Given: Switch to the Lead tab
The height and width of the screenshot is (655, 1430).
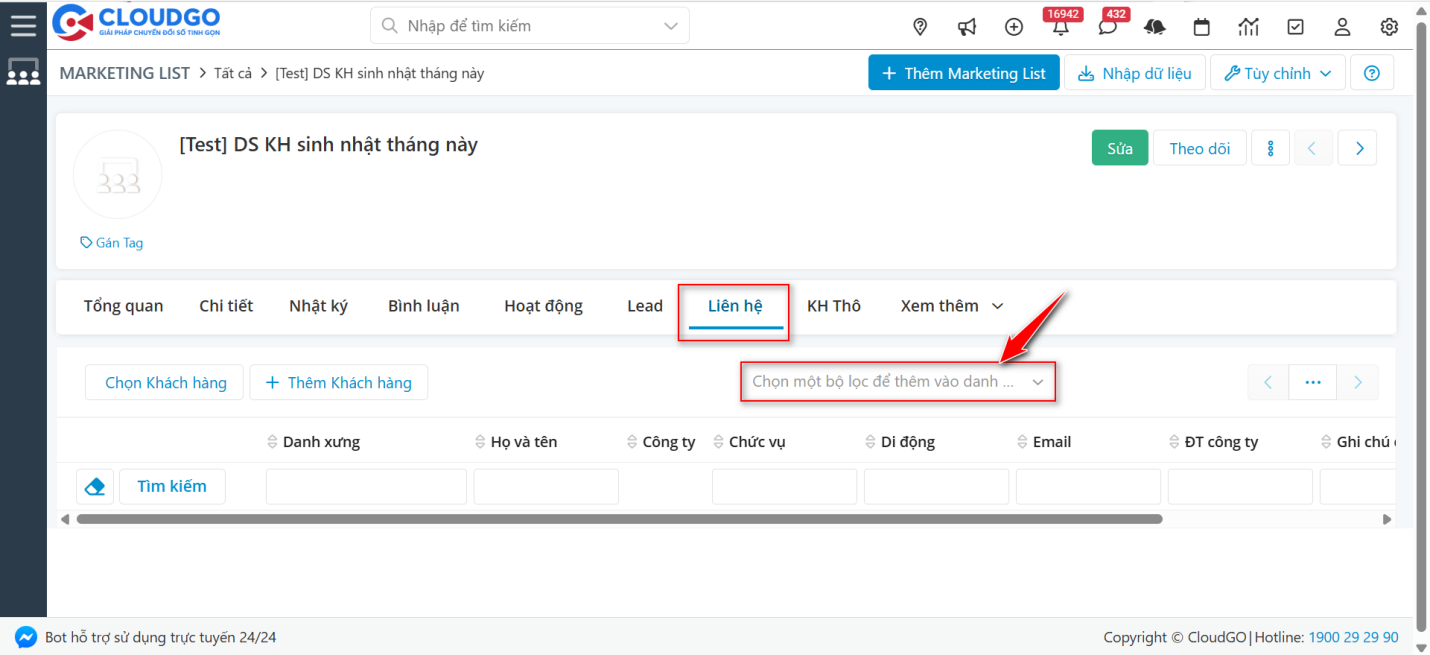Looking at the screenshot, I should tap(645, 306).
